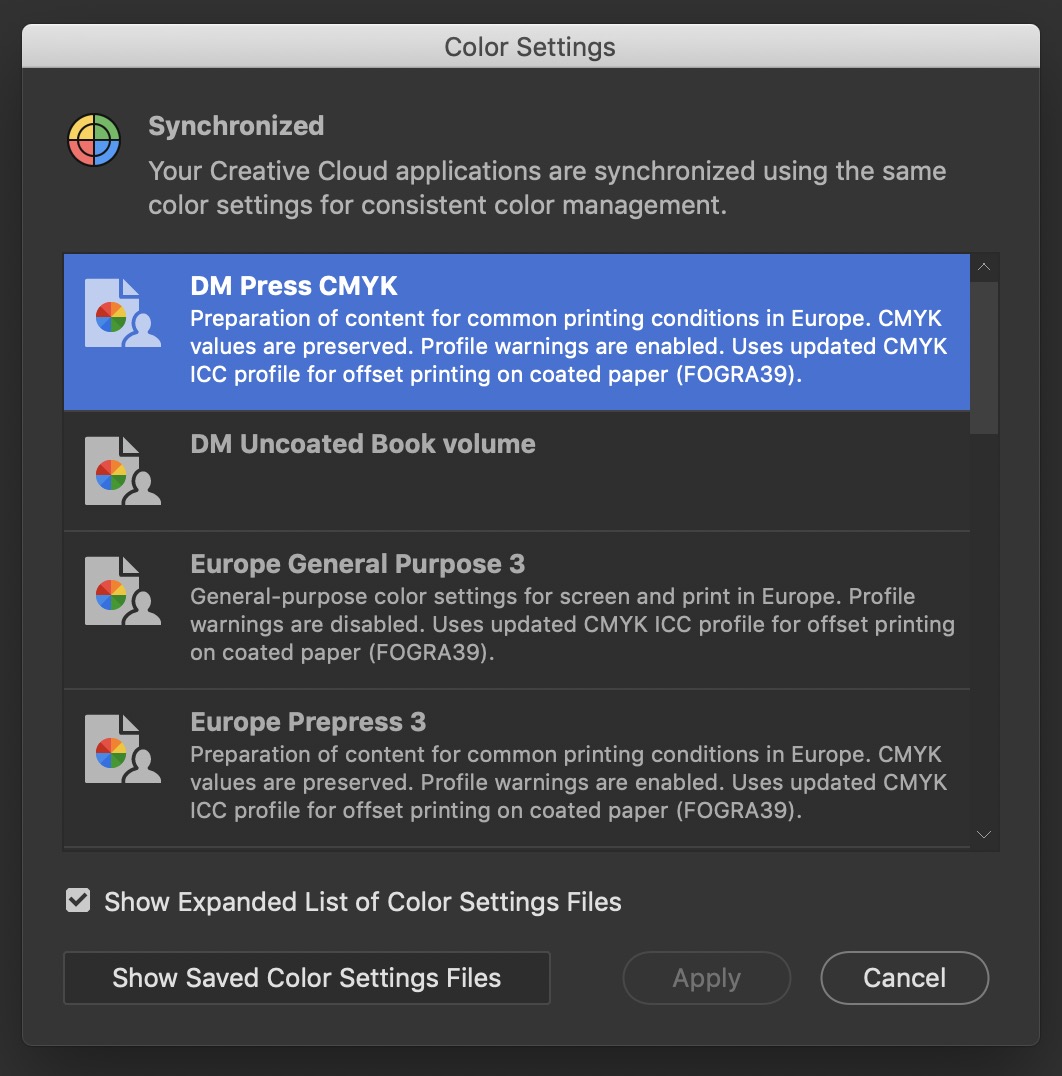Select the Europe General Purpose 3 title
The height and width of the screenshot is (1076, 1062).
coord(357,564)
